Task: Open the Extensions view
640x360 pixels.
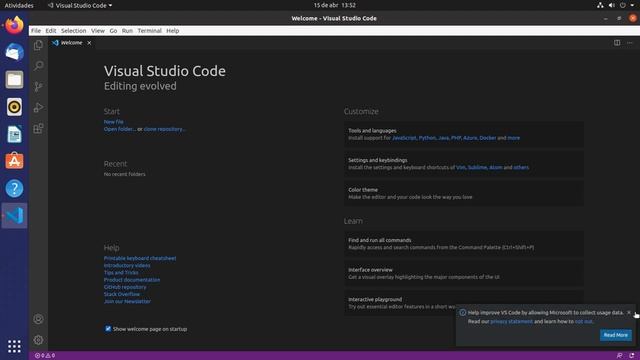Action: [x=38, y=129]
